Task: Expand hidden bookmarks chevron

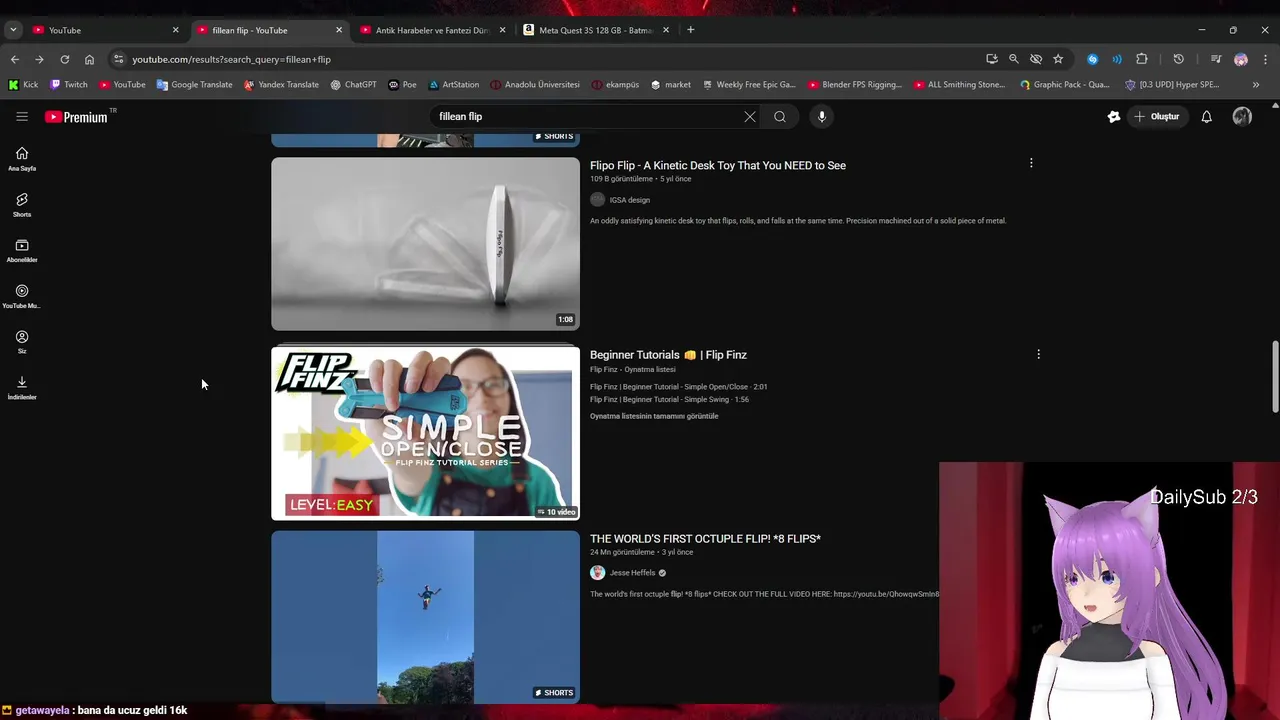Action: [x=1256, y=85]
